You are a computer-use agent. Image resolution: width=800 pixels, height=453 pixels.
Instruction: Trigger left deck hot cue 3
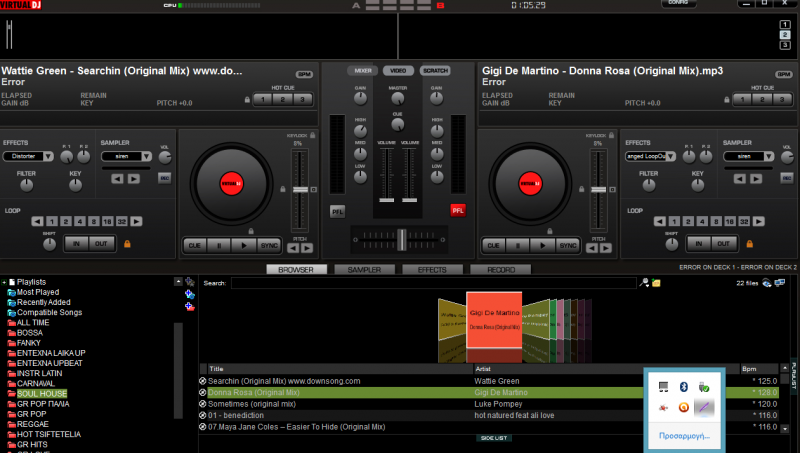[x=302, y=99]
